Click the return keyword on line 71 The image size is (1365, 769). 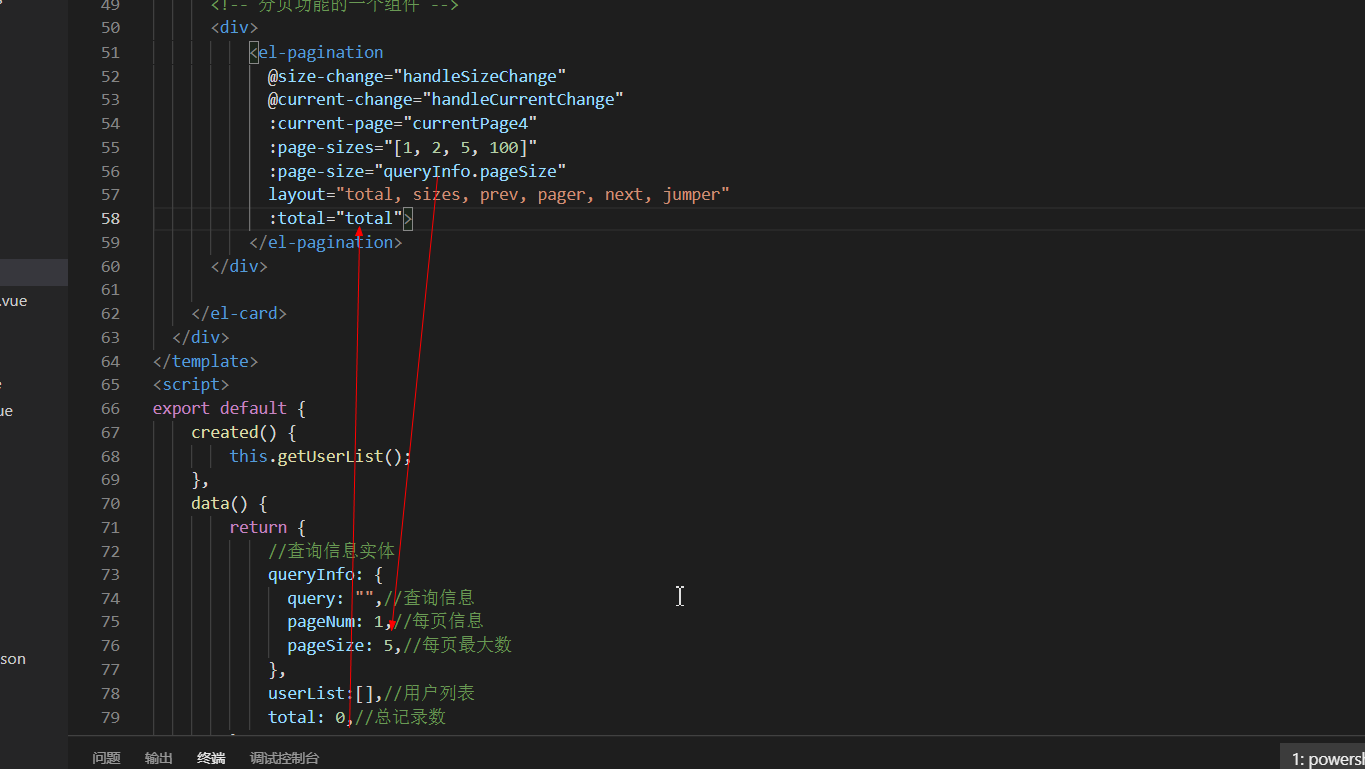pyautogui.click(x=258, y=527)
